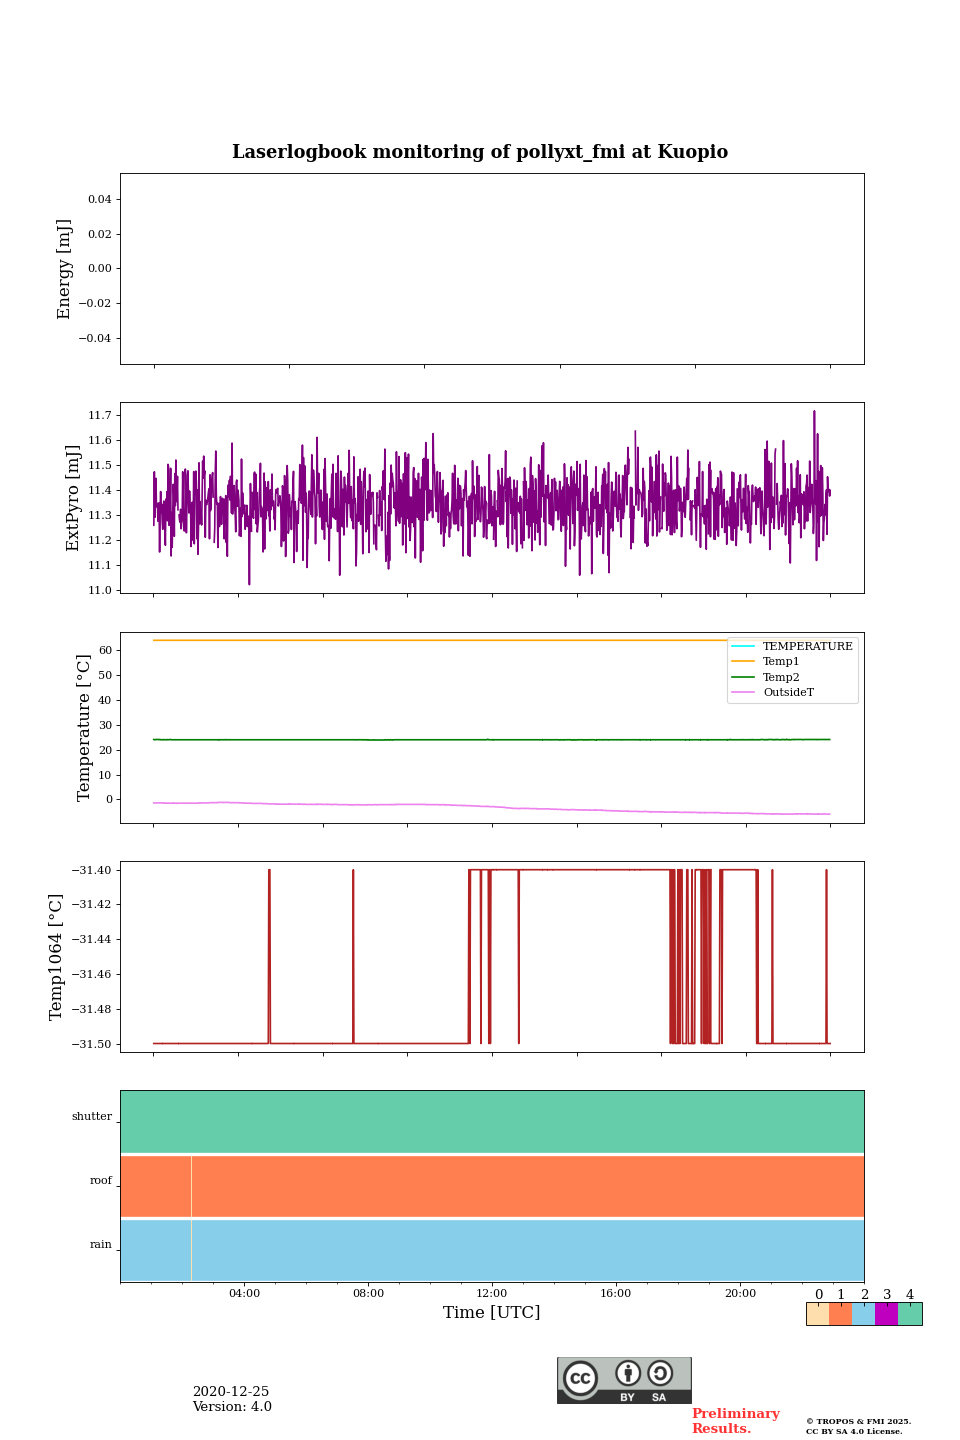Viewport: 960px width, 1440px height.
Task: Click the cyan TEMPERATURE legend line marker
Action: point(743,646)
